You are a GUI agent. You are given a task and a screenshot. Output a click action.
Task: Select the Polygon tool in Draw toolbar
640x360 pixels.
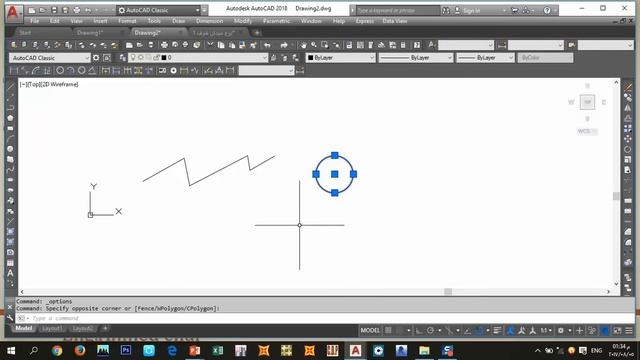click(x=10, y=118)
